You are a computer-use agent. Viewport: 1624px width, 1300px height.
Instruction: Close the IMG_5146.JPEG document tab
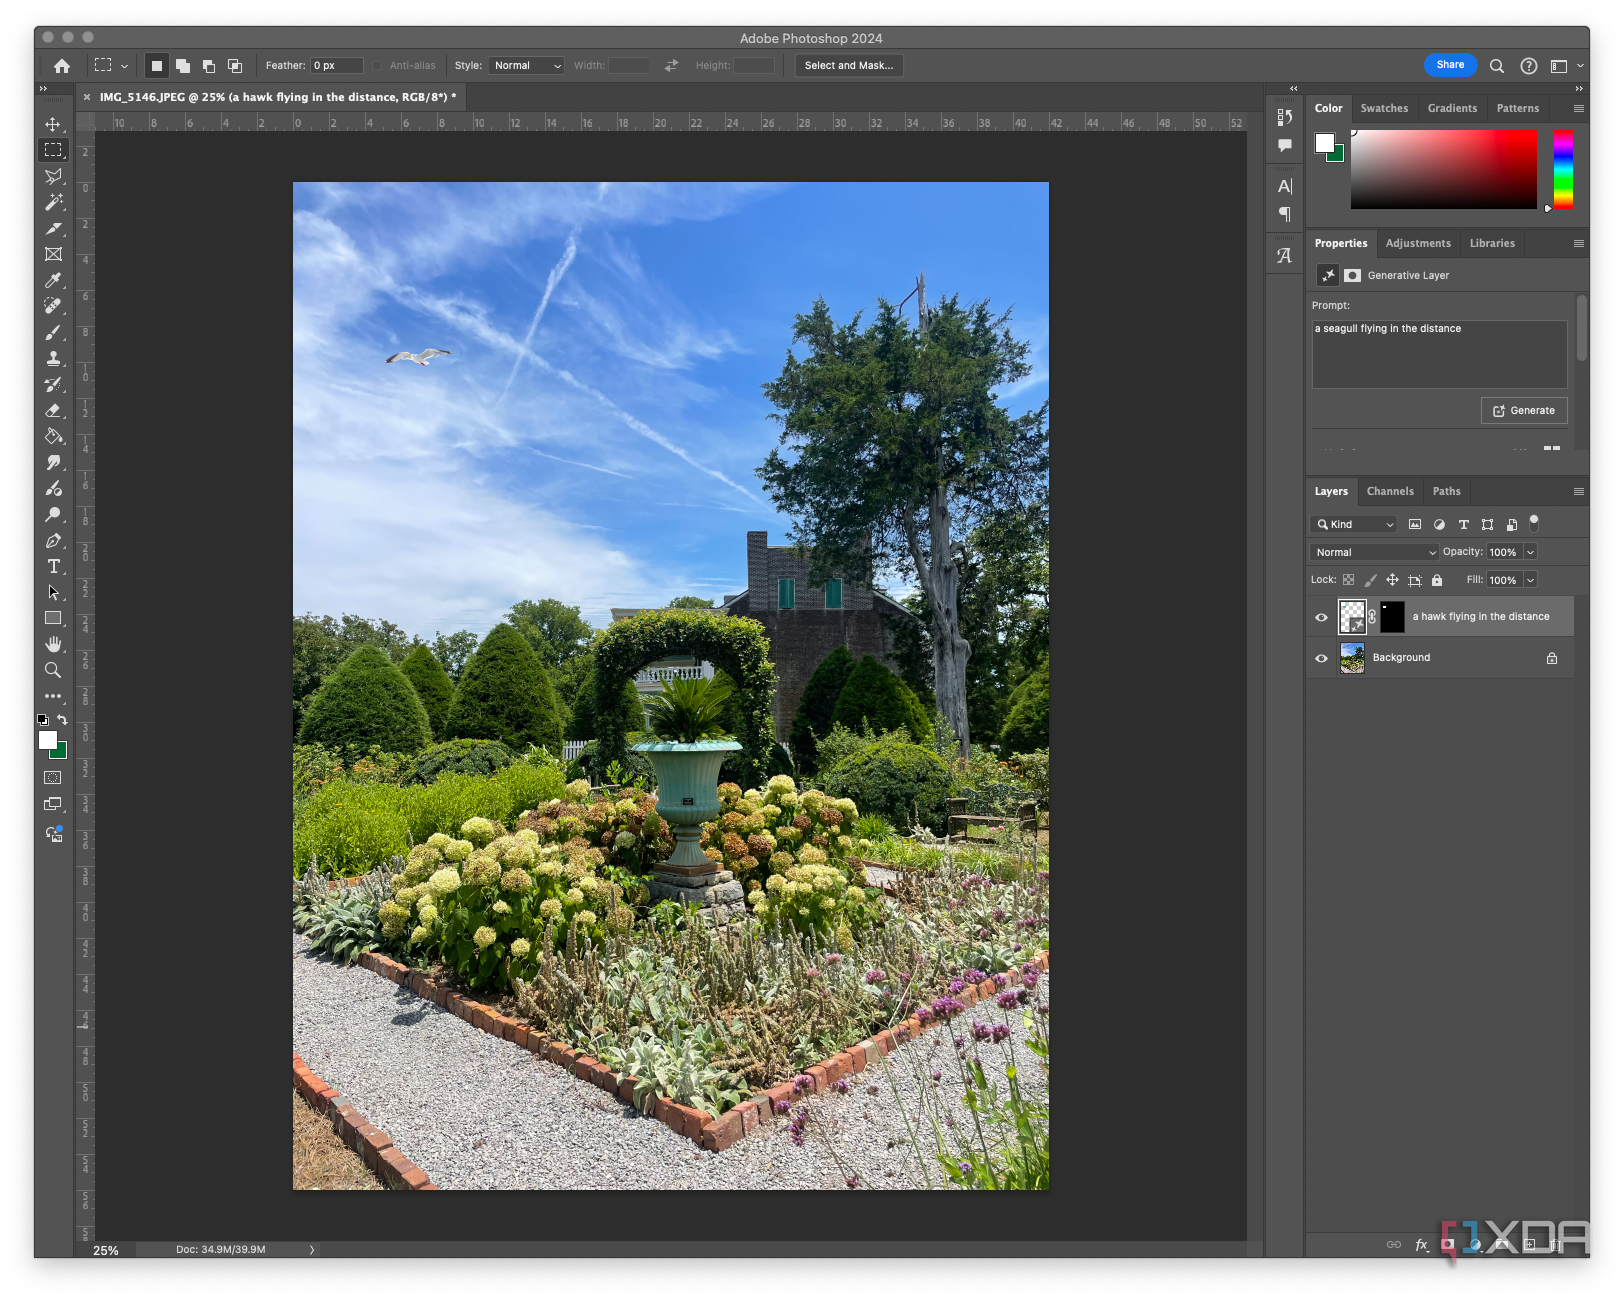tap(87, 97)
